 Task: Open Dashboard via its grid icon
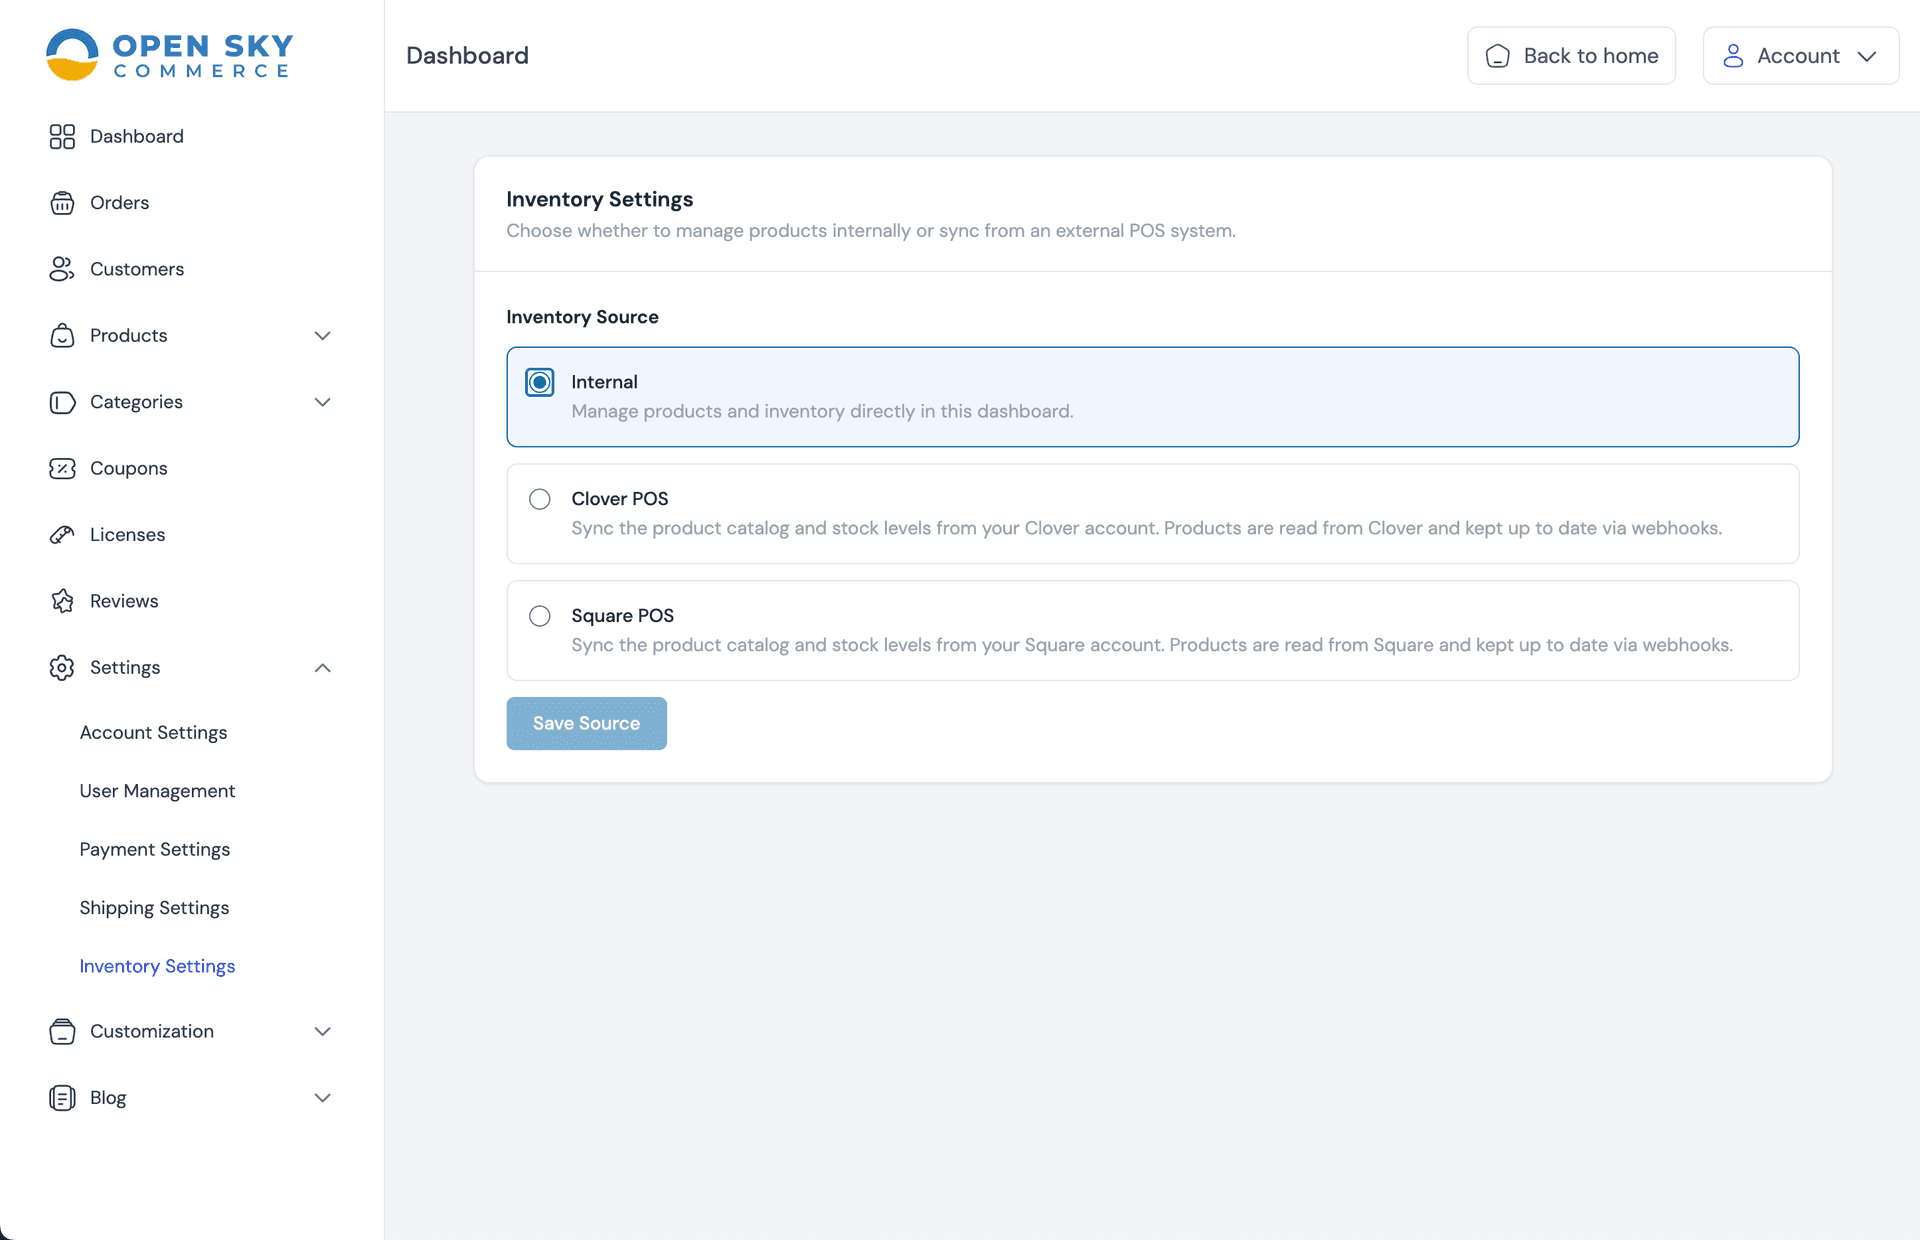click(x=62, y=136)
